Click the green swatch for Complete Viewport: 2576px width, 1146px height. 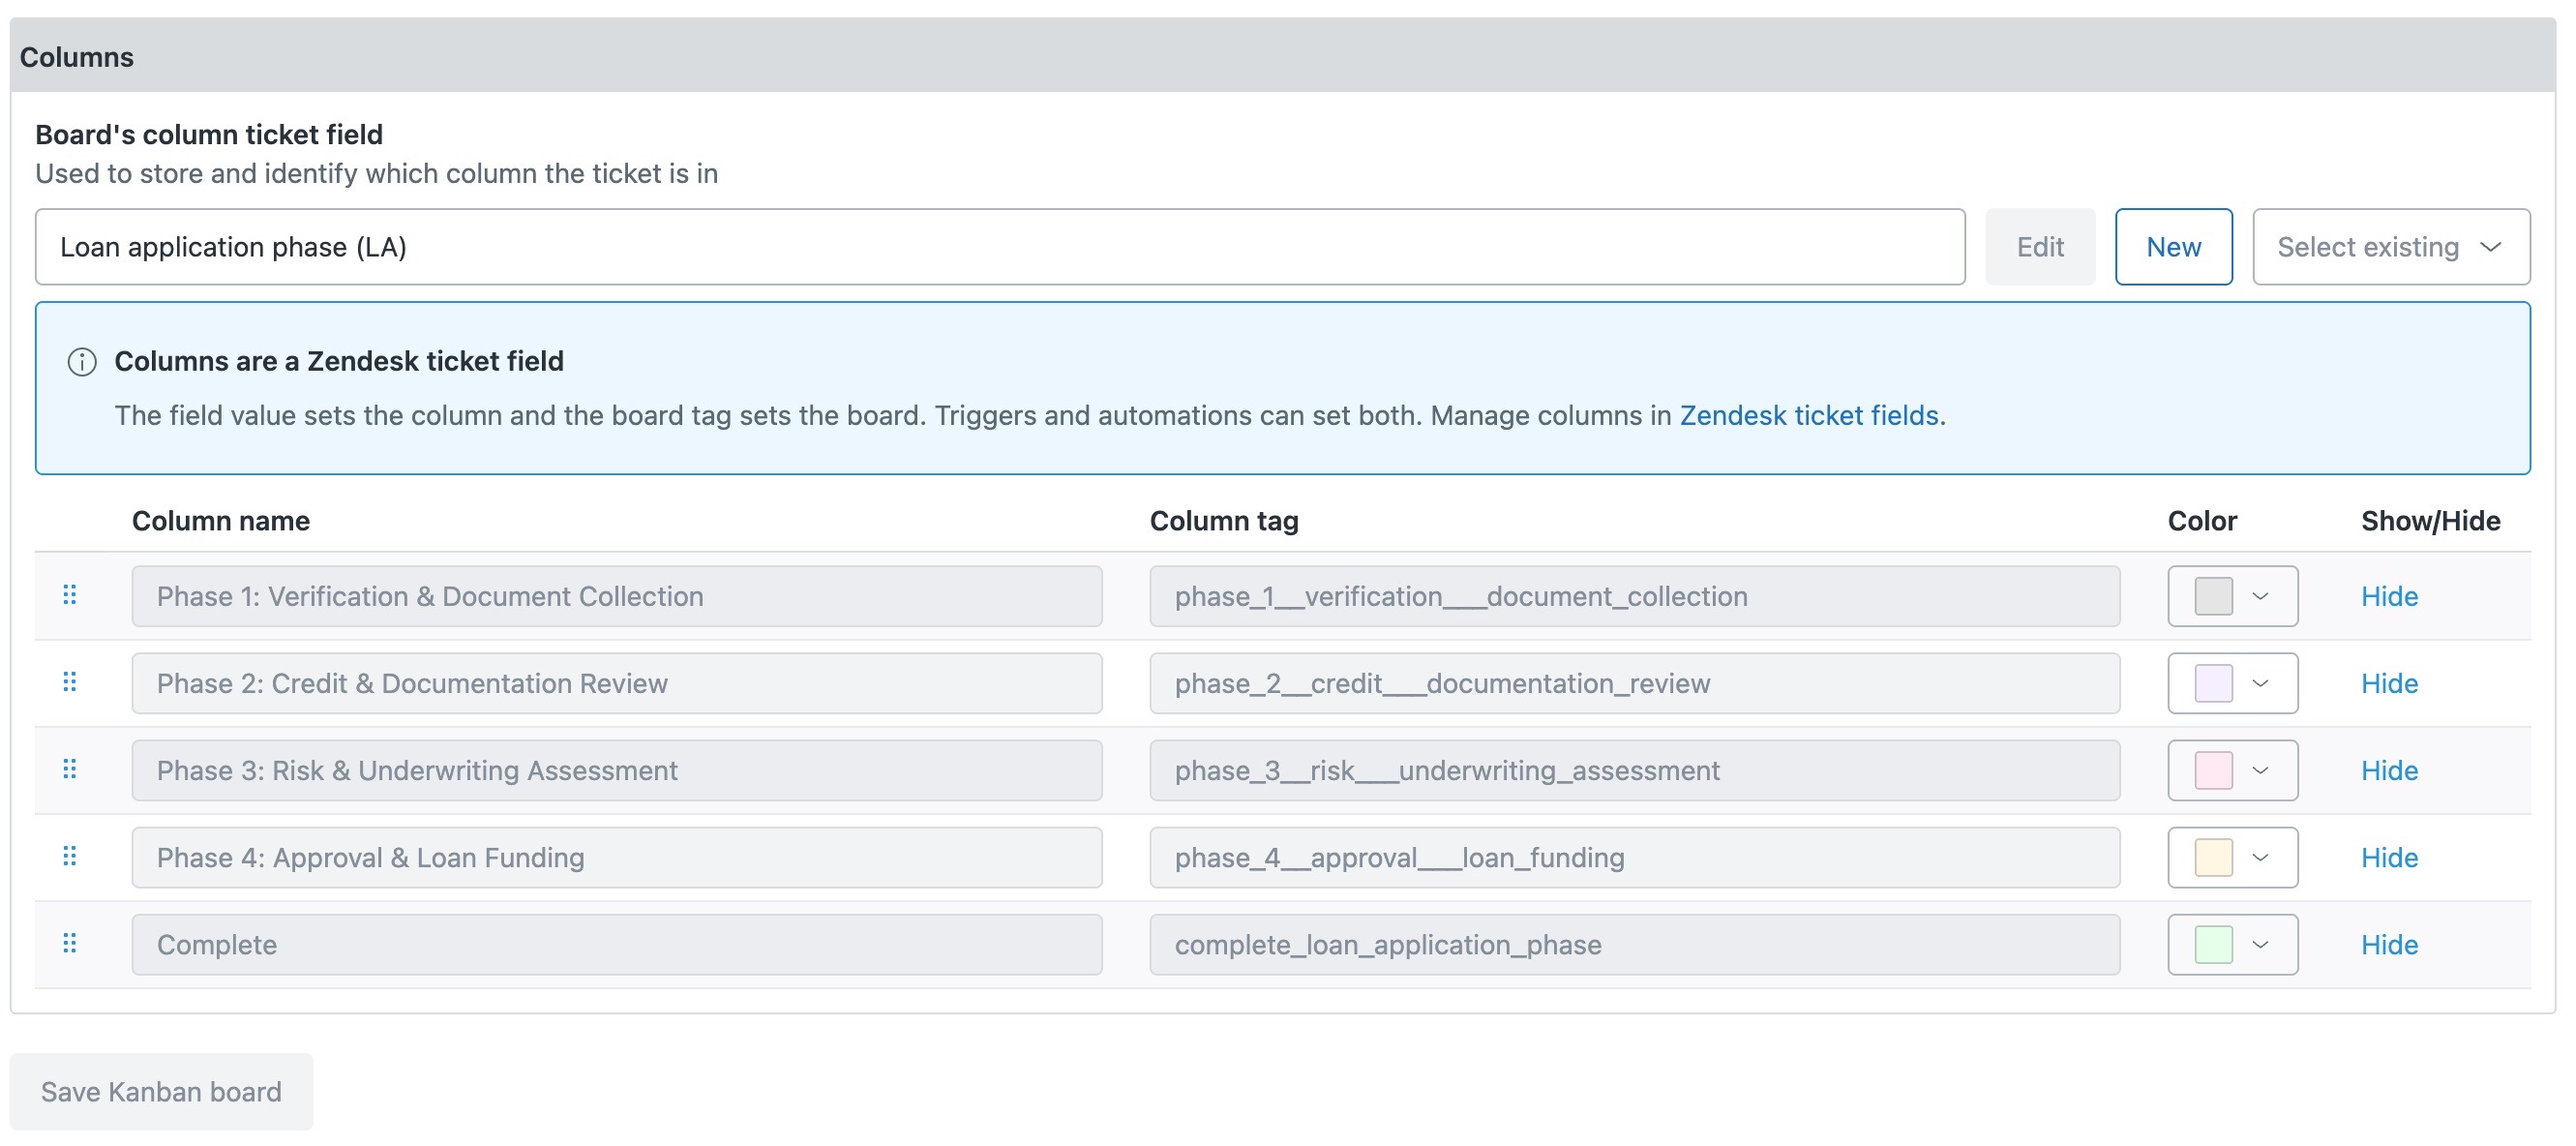2213,944
